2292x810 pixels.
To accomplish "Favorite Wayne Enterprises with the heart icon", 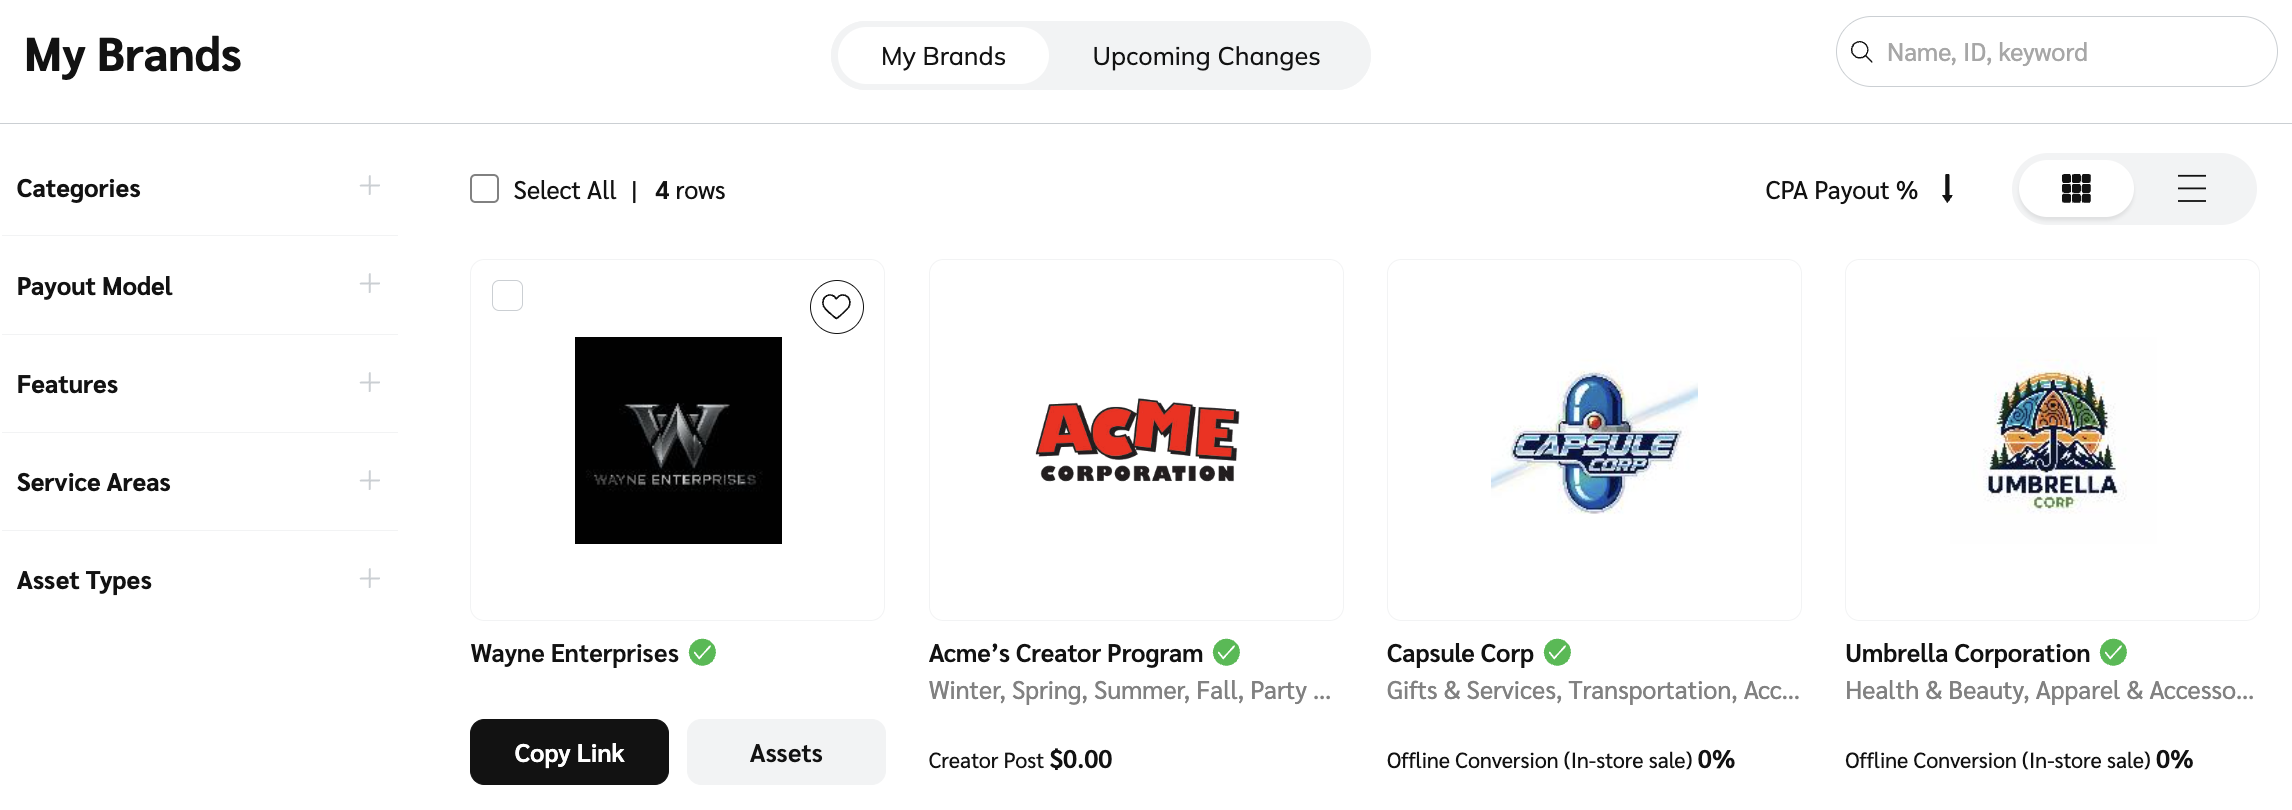I will click(836, 307).
